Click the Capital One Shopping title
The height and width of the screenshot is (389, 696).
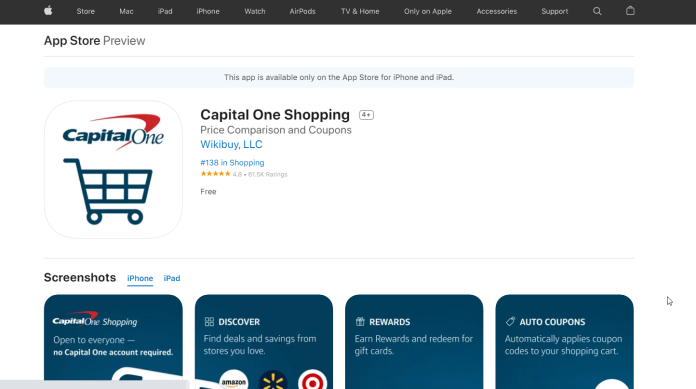click(275, 115)
